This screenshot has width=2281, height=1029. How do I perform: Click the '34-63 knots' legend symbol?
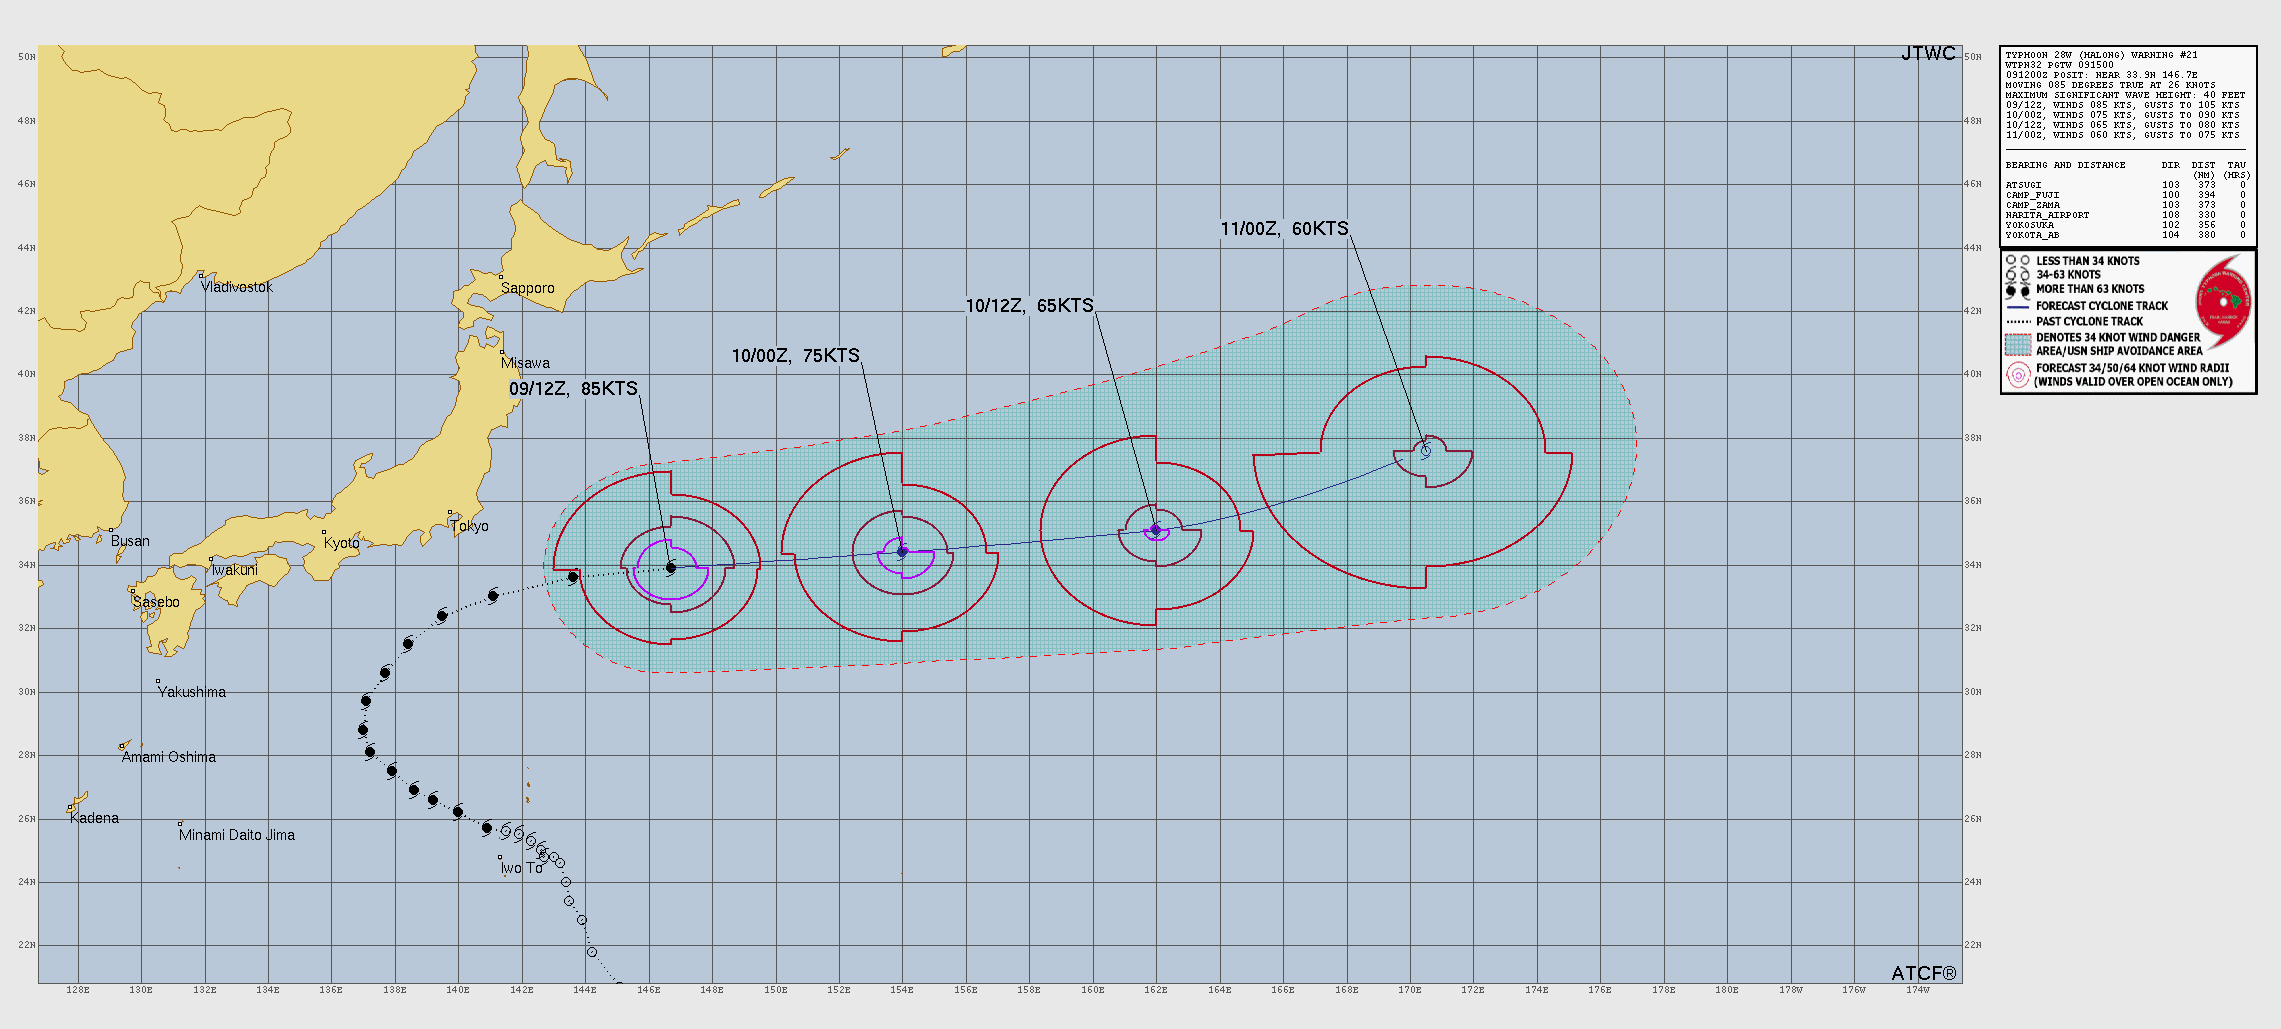pos(2017,275)
